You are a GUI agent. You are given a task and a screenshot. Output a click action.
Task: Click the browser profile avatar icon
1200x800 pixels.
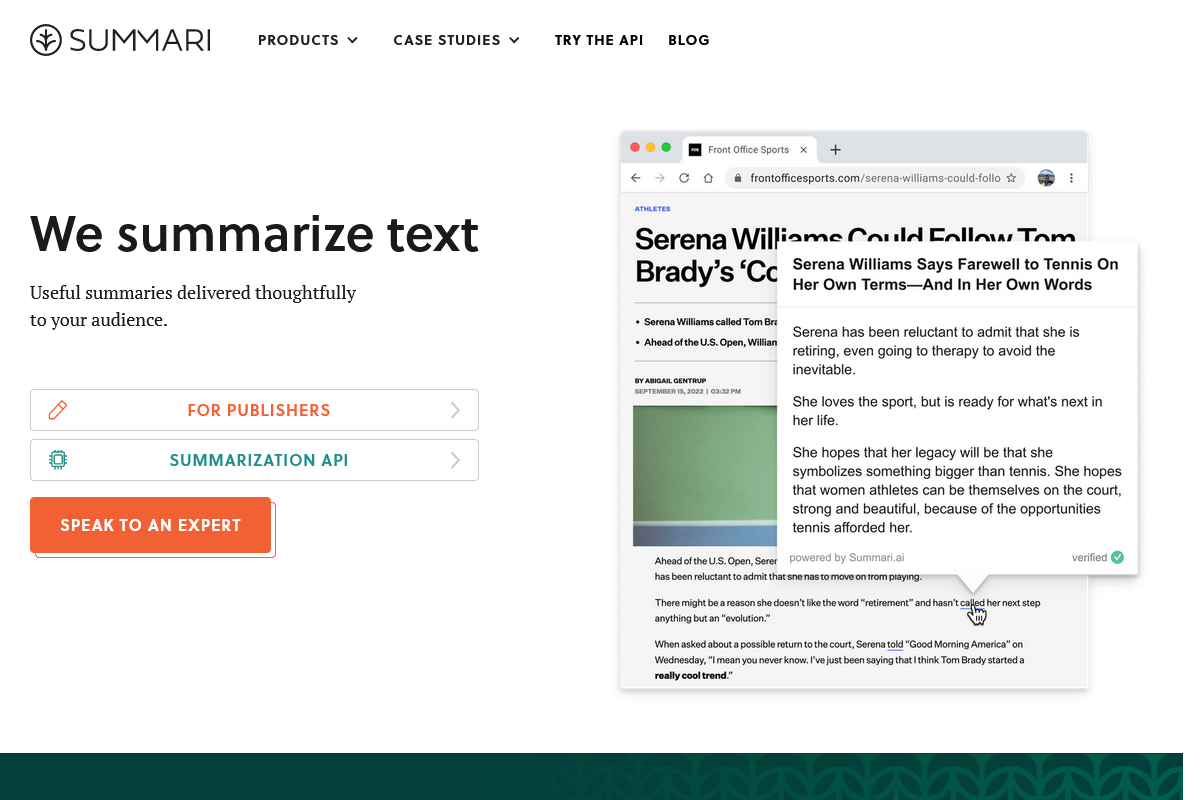pos(1046,177)
